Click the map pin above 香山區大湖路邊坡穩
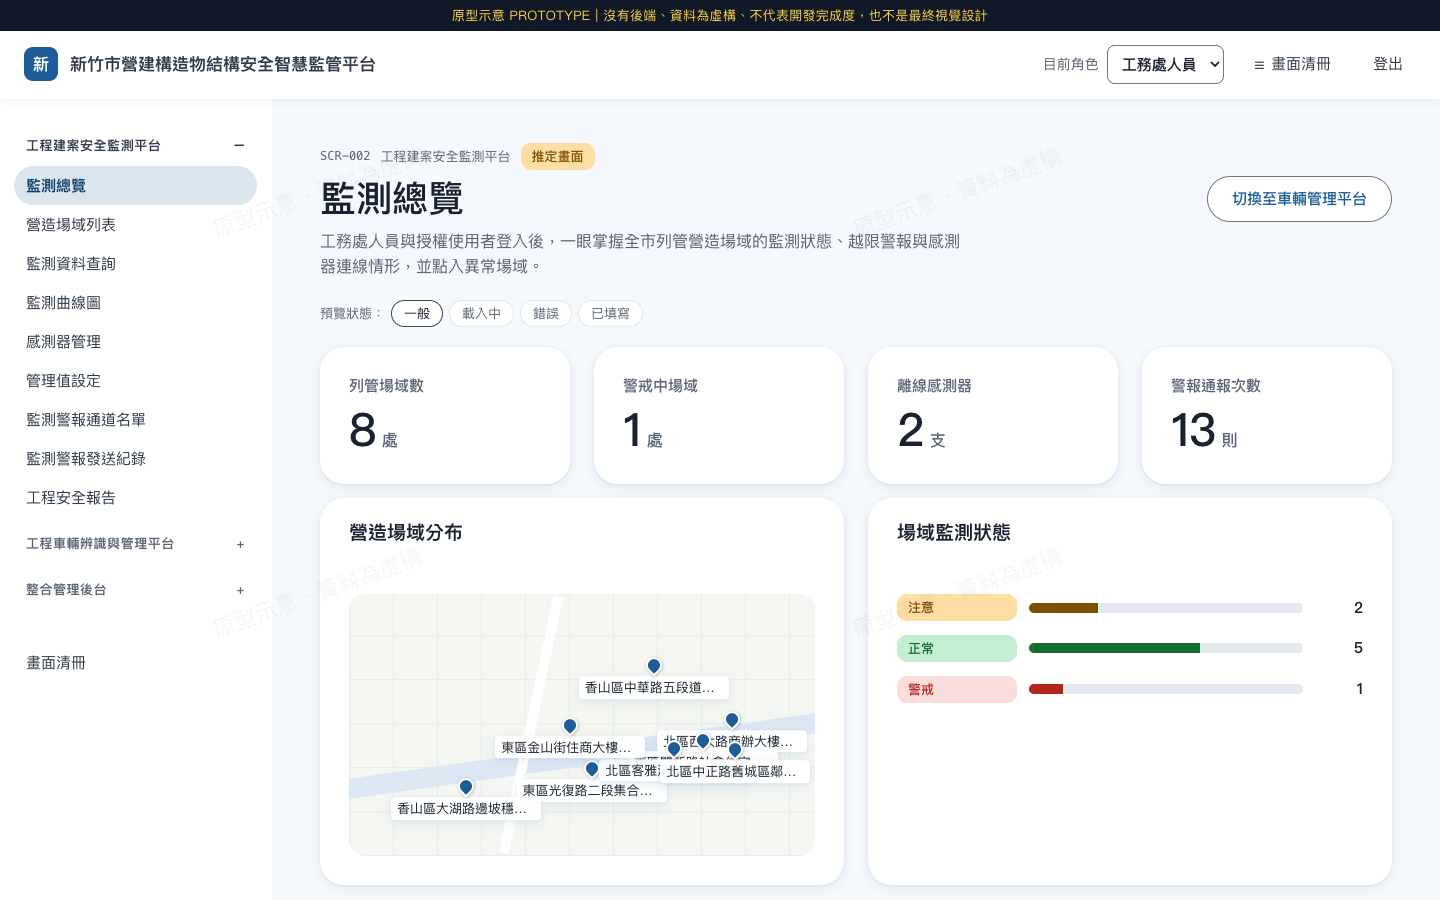Image resolution: width=1440 pixels, height=900 pixels. 466,787
